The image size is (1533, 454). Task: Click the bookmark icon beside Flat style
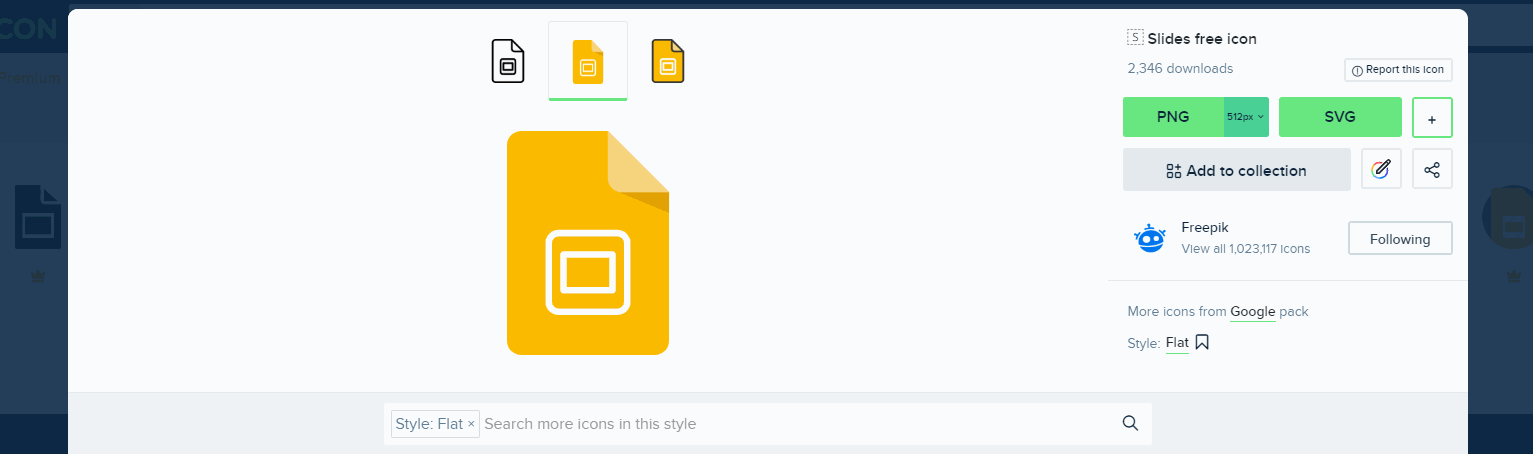tap(1202, 343)
